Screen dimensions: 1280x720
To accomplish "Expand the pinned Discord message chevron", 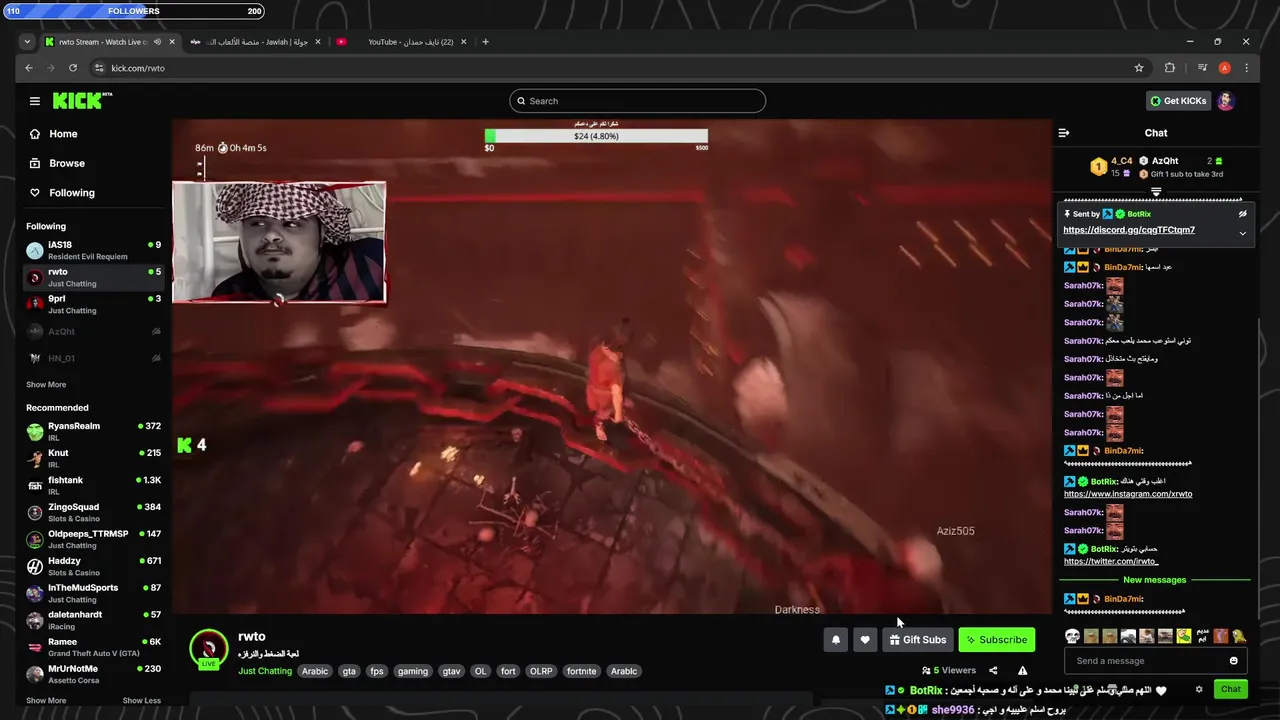I will click(1243, 233).
